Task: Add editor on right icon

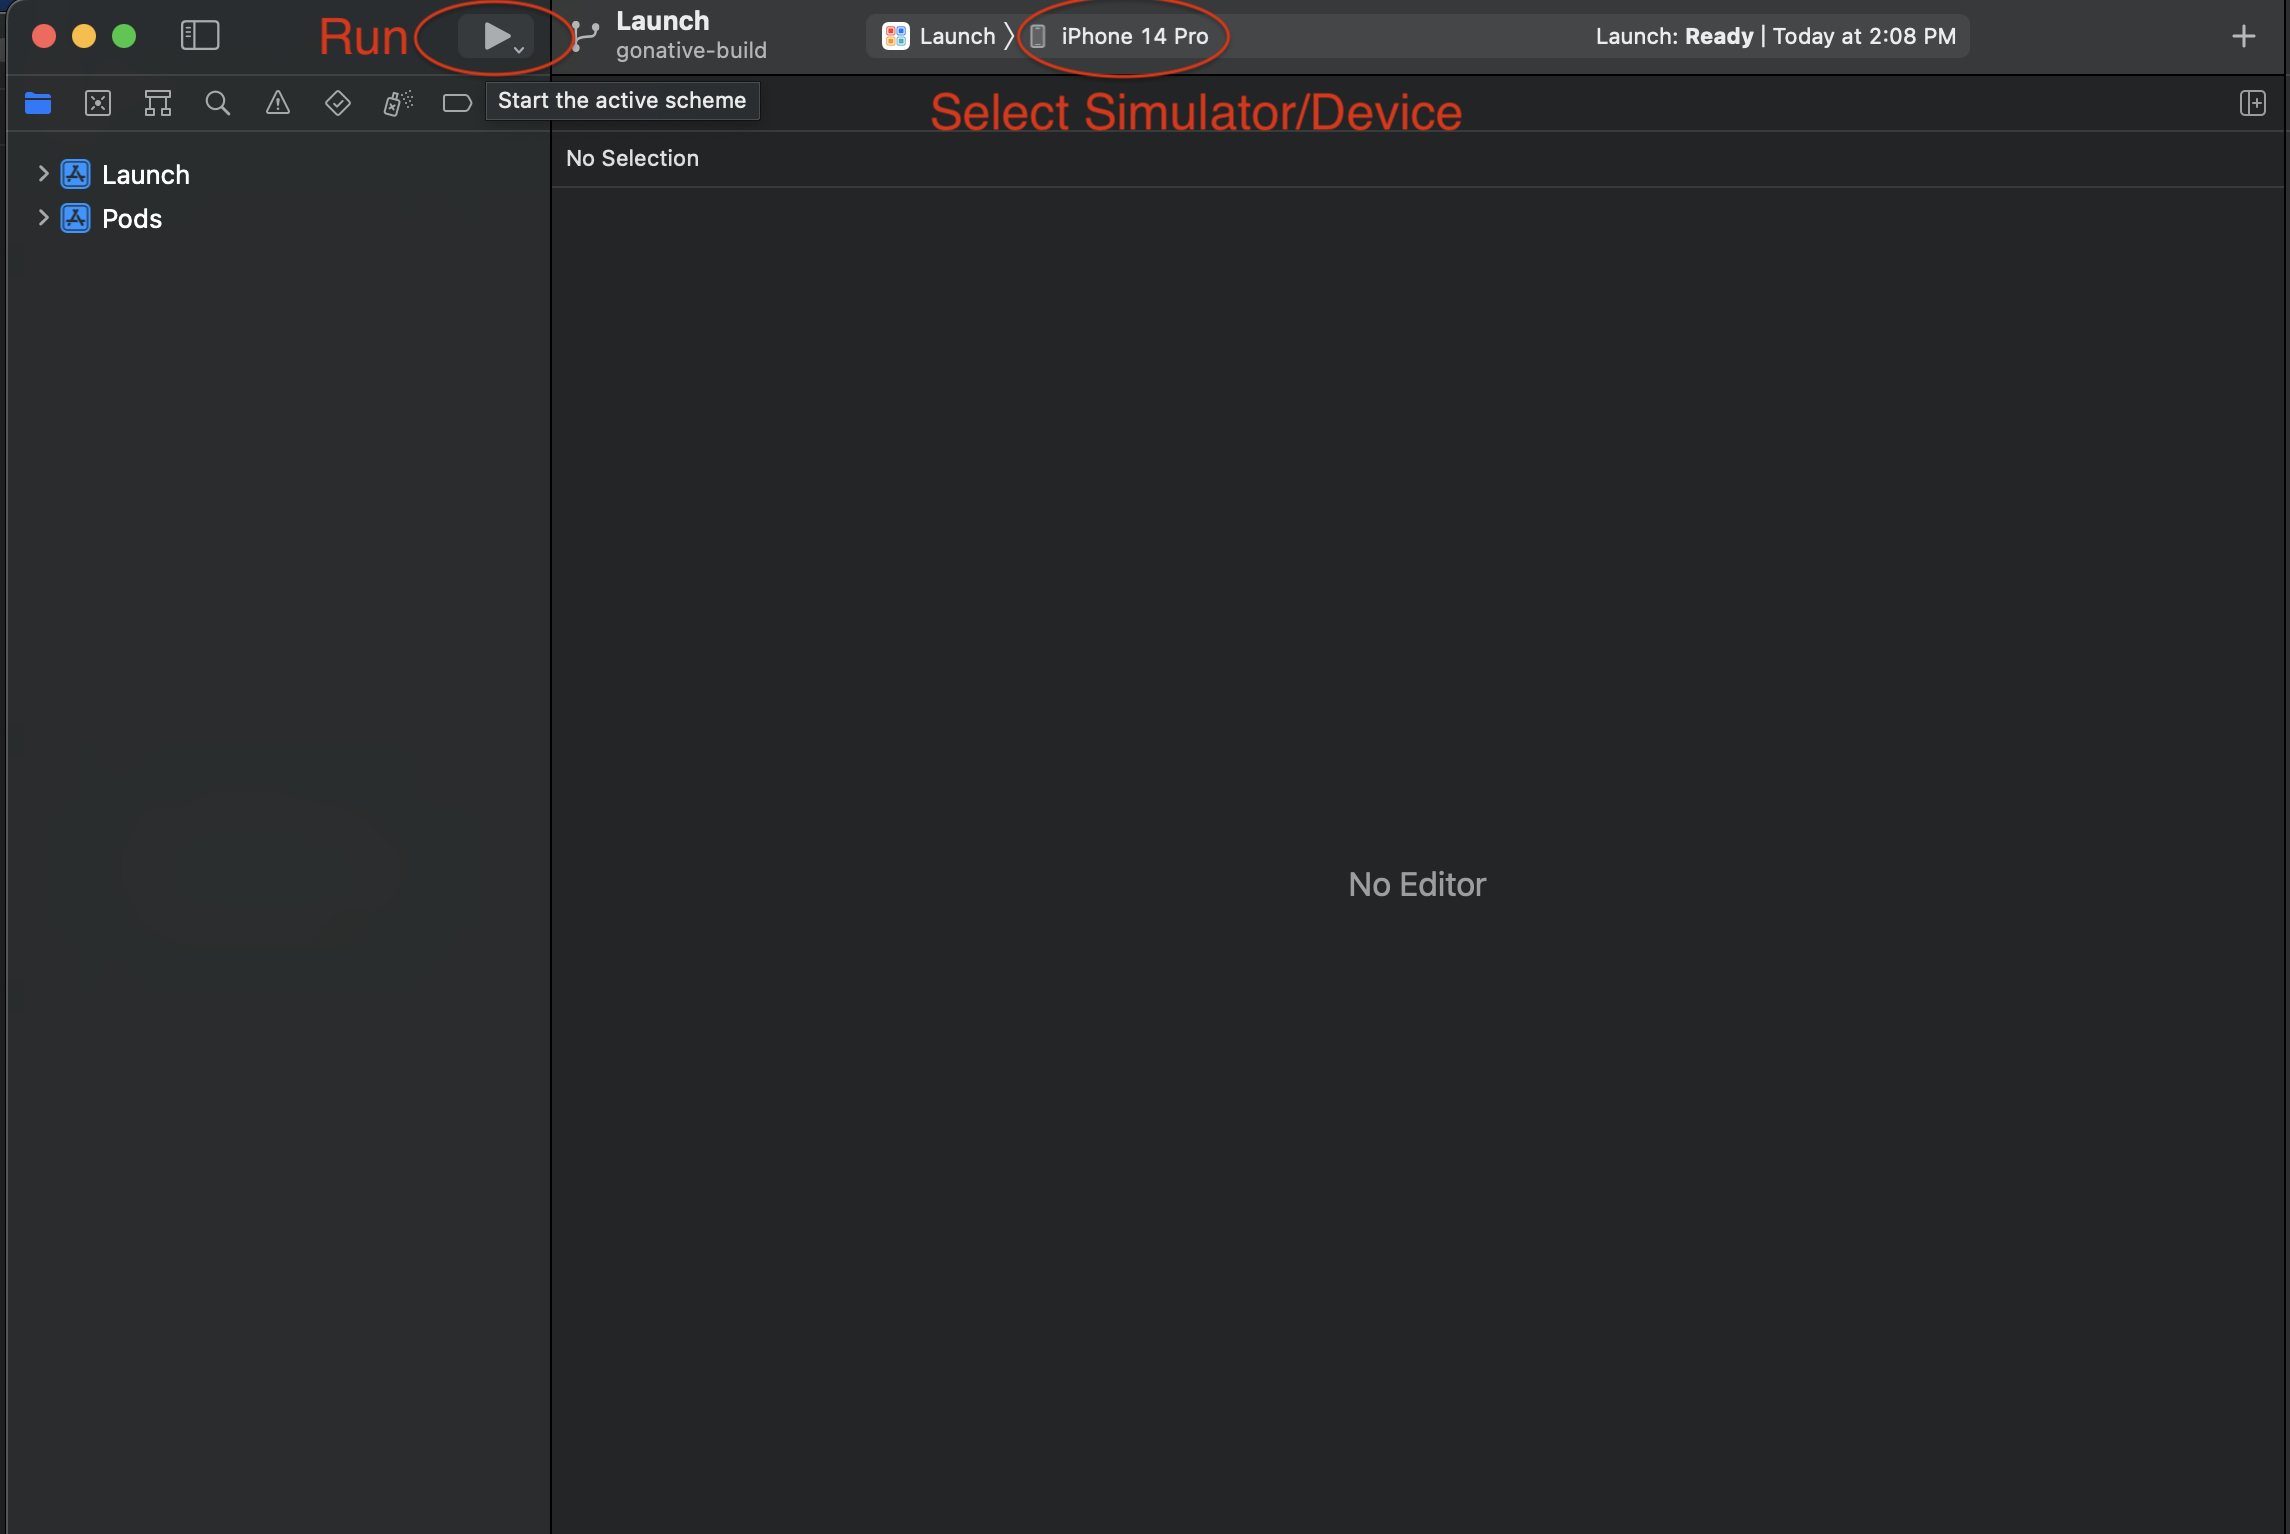Action: [2252, 103]
